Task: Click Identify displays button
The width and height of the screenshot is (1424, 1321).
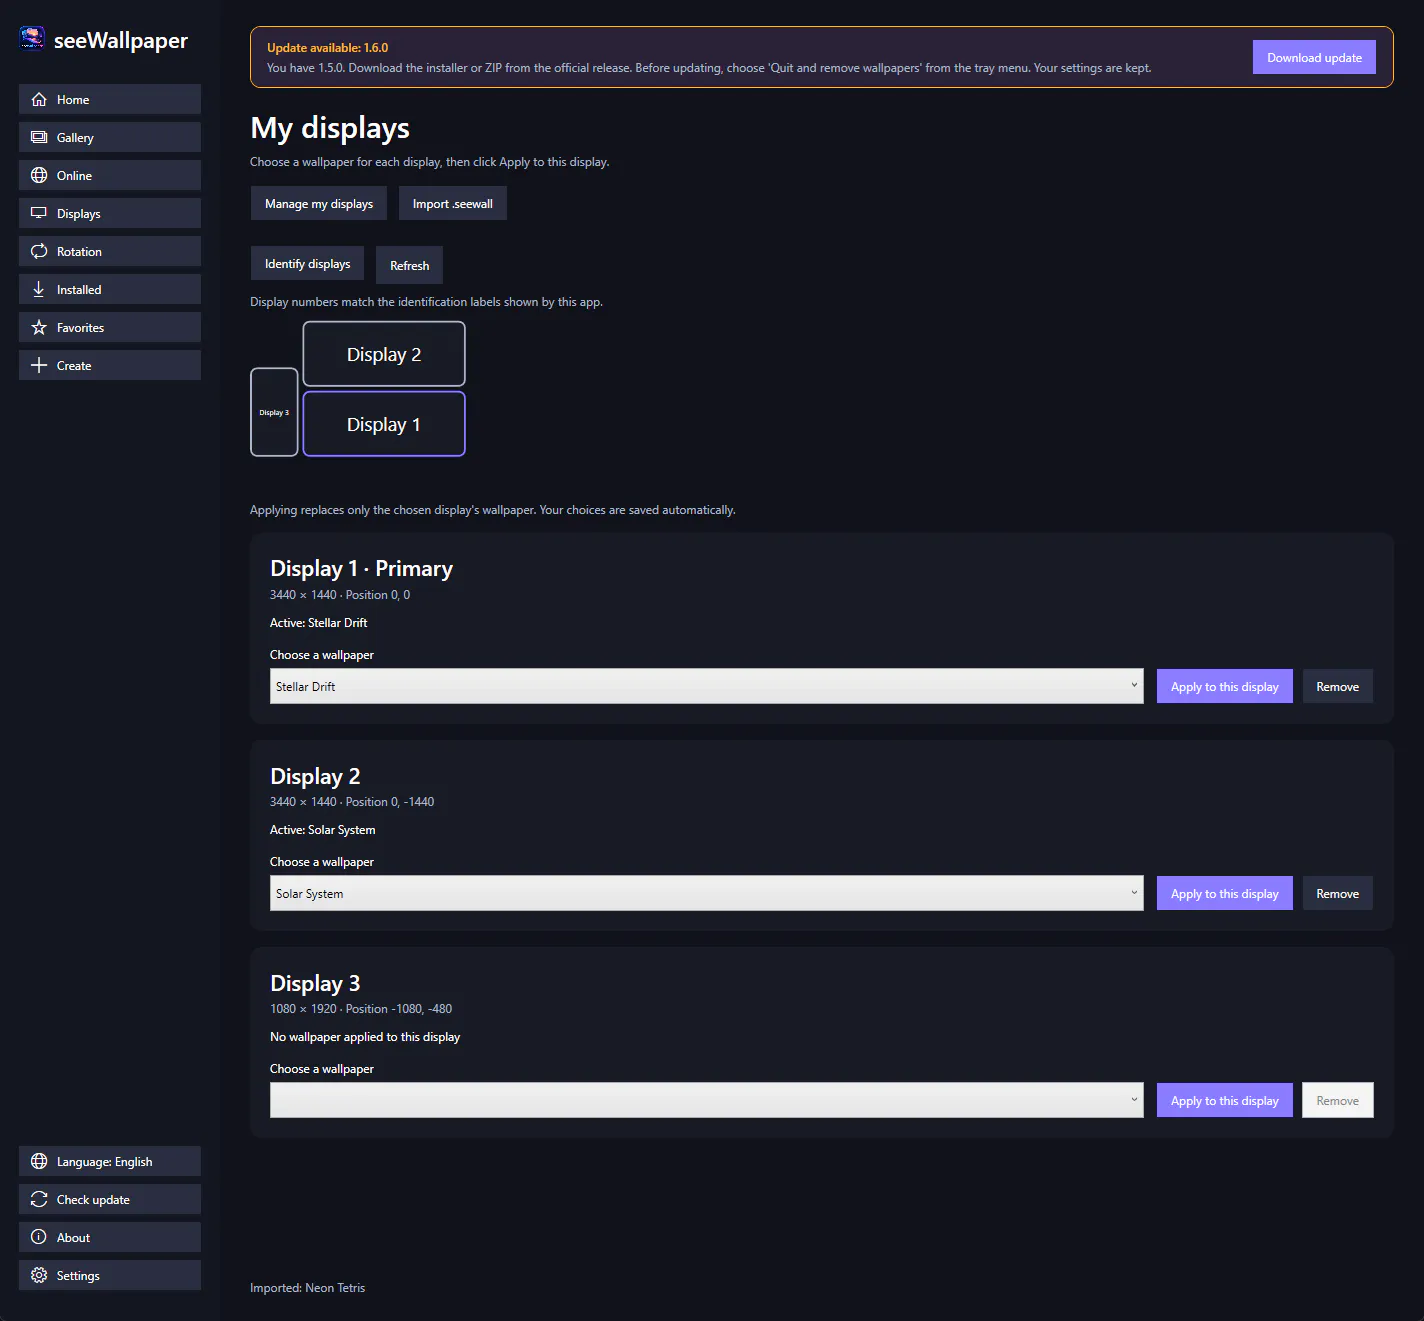Action: coord(307,264)
